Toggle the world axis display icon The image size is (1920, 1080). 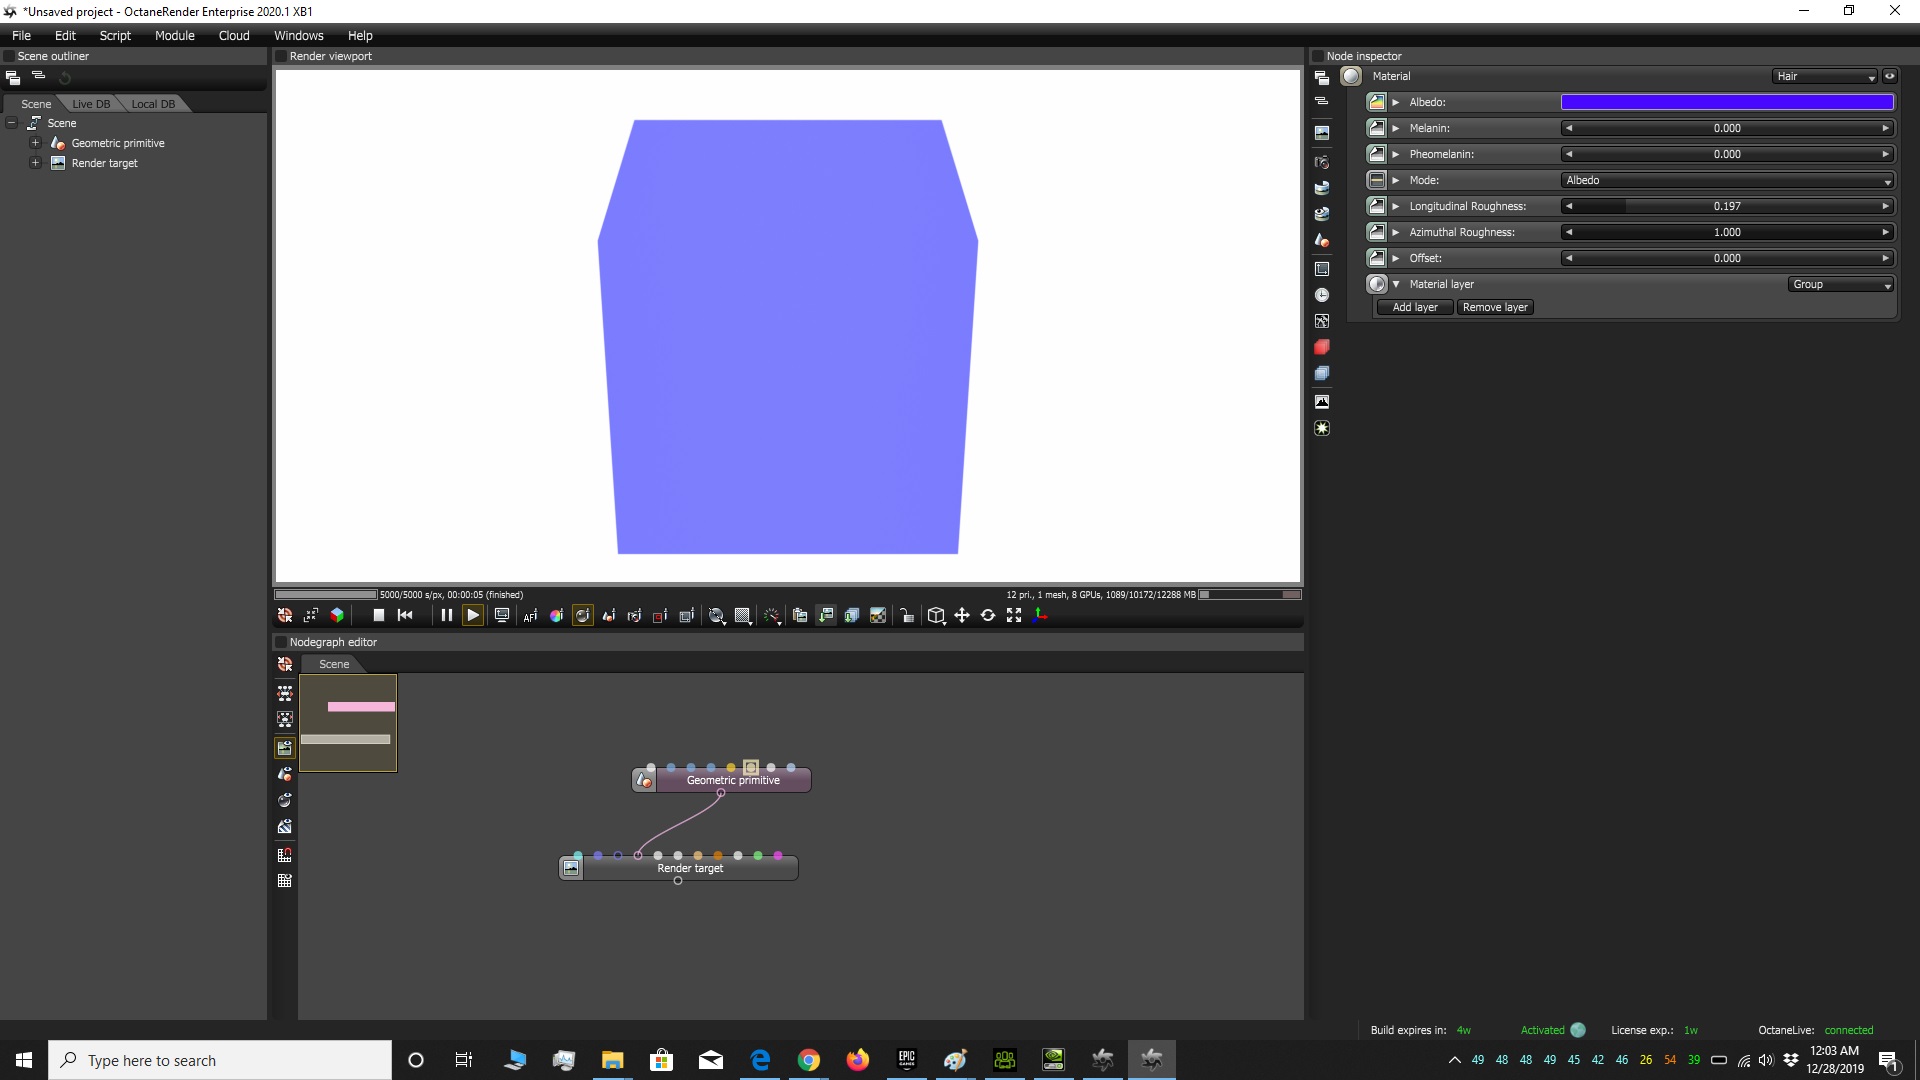click(1040, 615)
